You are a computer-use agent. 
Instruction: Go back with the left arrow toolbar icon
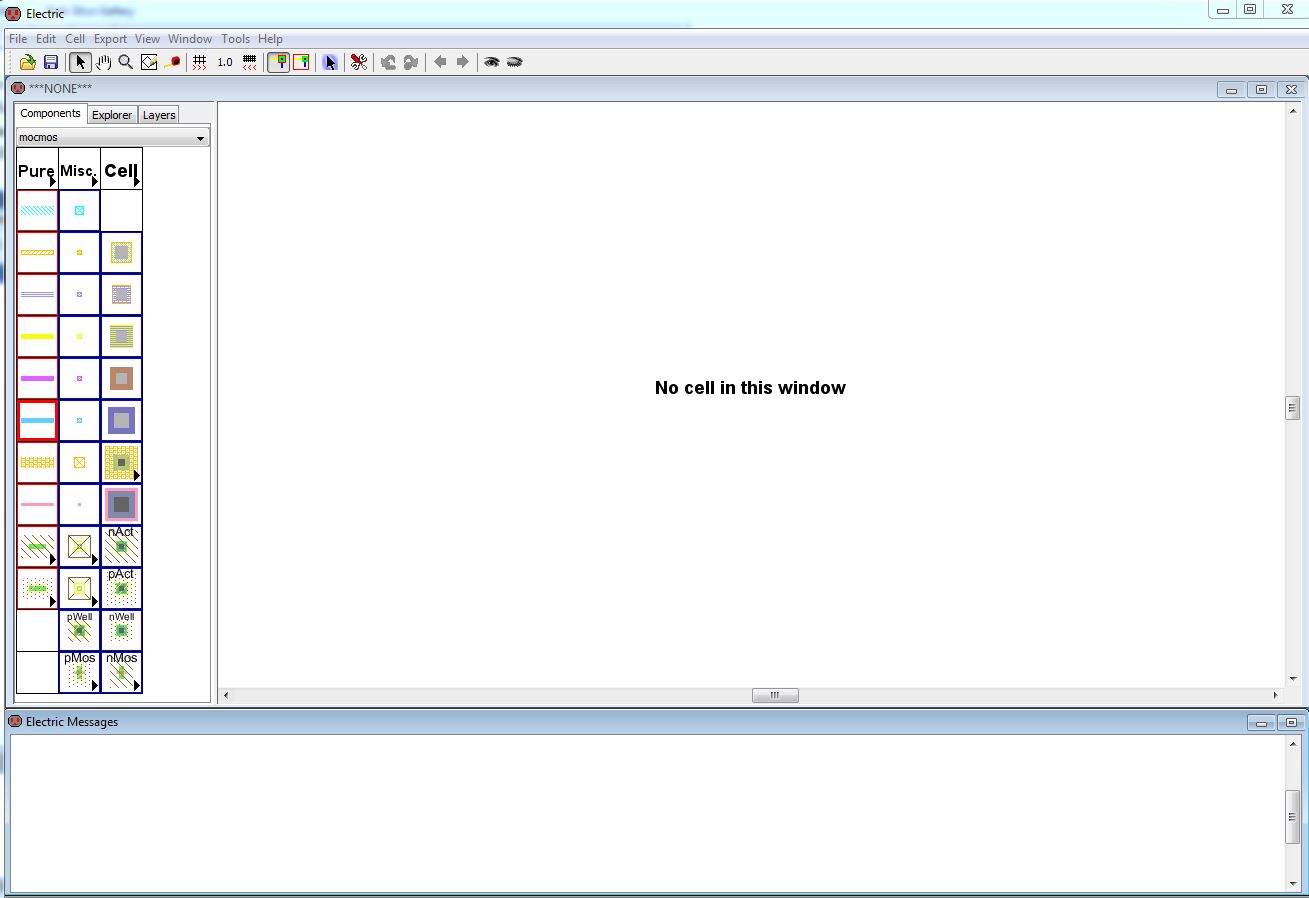coord(440,62)
